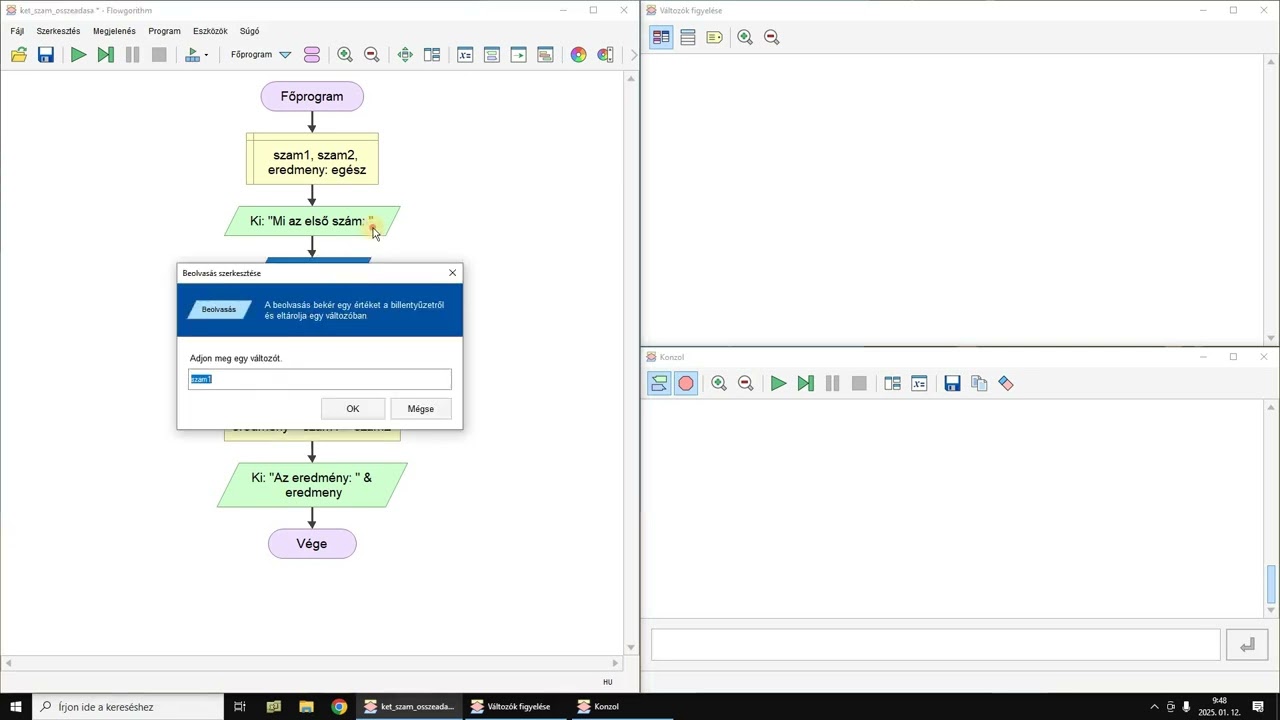Toggle the first view mode in Változók figyelése

(x=661, y=37)
